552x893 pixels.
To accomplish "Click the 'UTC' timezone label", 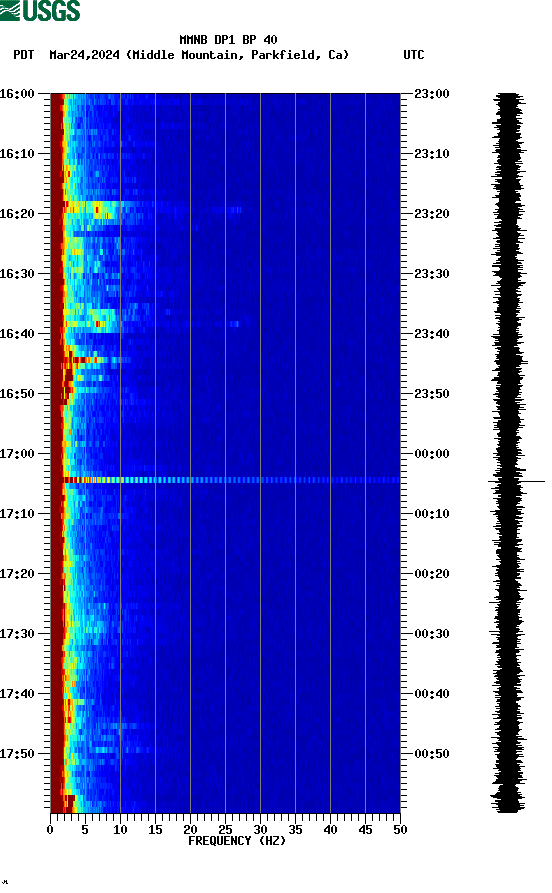I will click(414, 55).
